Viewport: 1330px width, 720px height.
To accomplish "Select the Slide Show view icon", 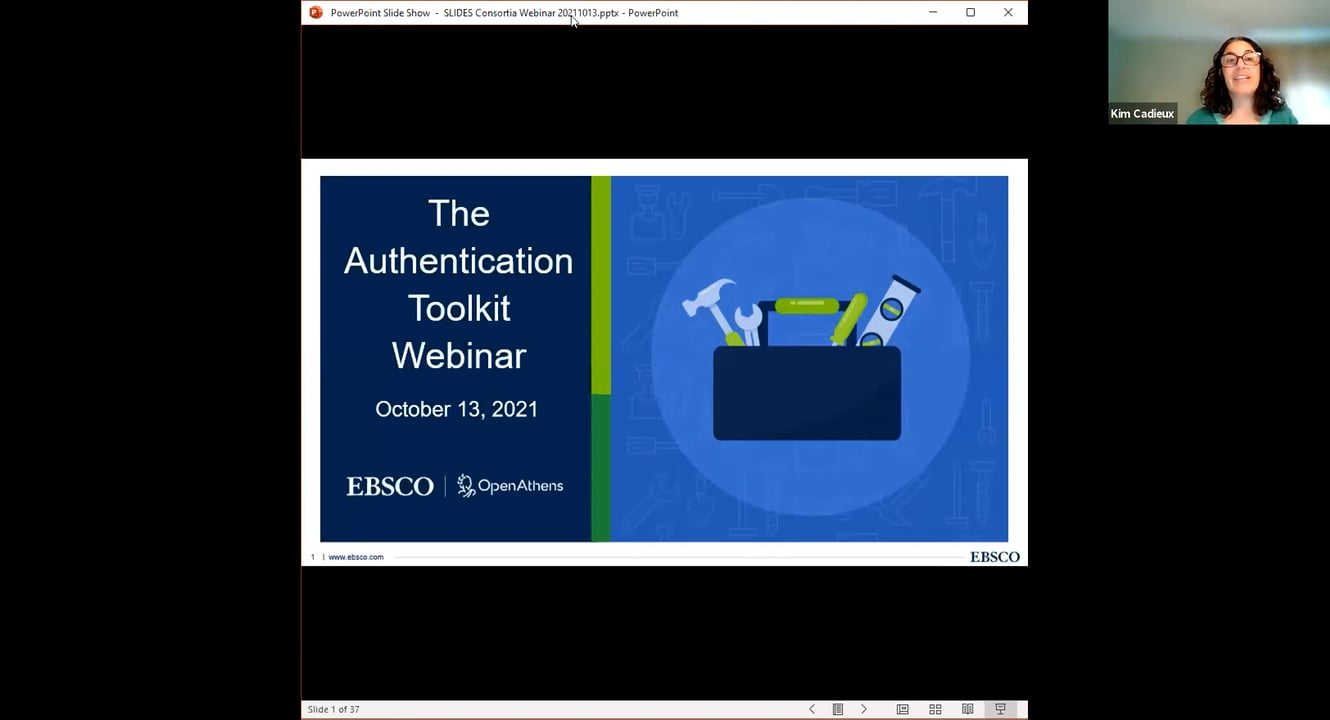I will click(x=1000, y=709).
